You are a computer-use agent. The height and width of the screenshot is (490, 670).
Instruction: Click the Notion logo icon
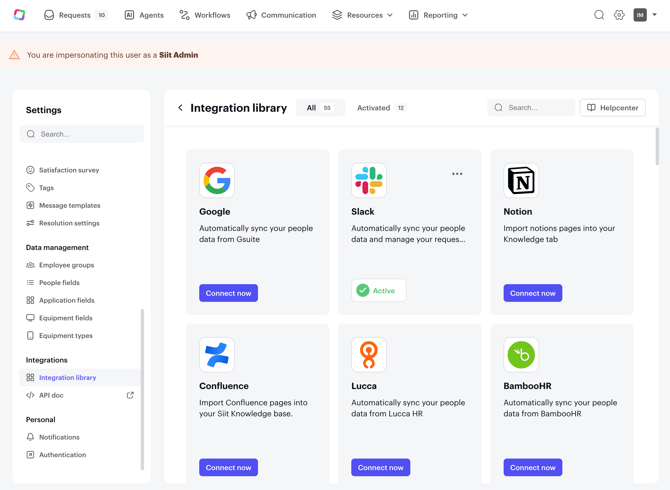point(521,180)
